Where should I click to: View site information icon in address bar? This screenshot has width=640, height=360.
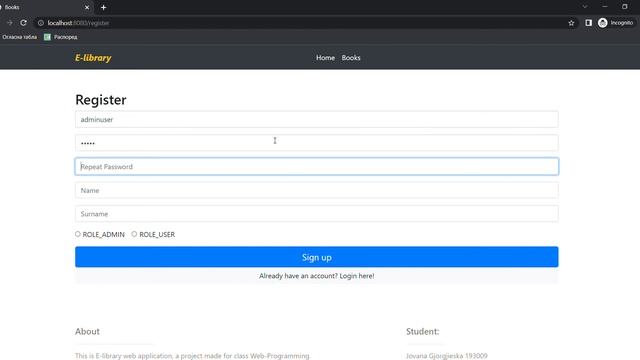(40, 23)
